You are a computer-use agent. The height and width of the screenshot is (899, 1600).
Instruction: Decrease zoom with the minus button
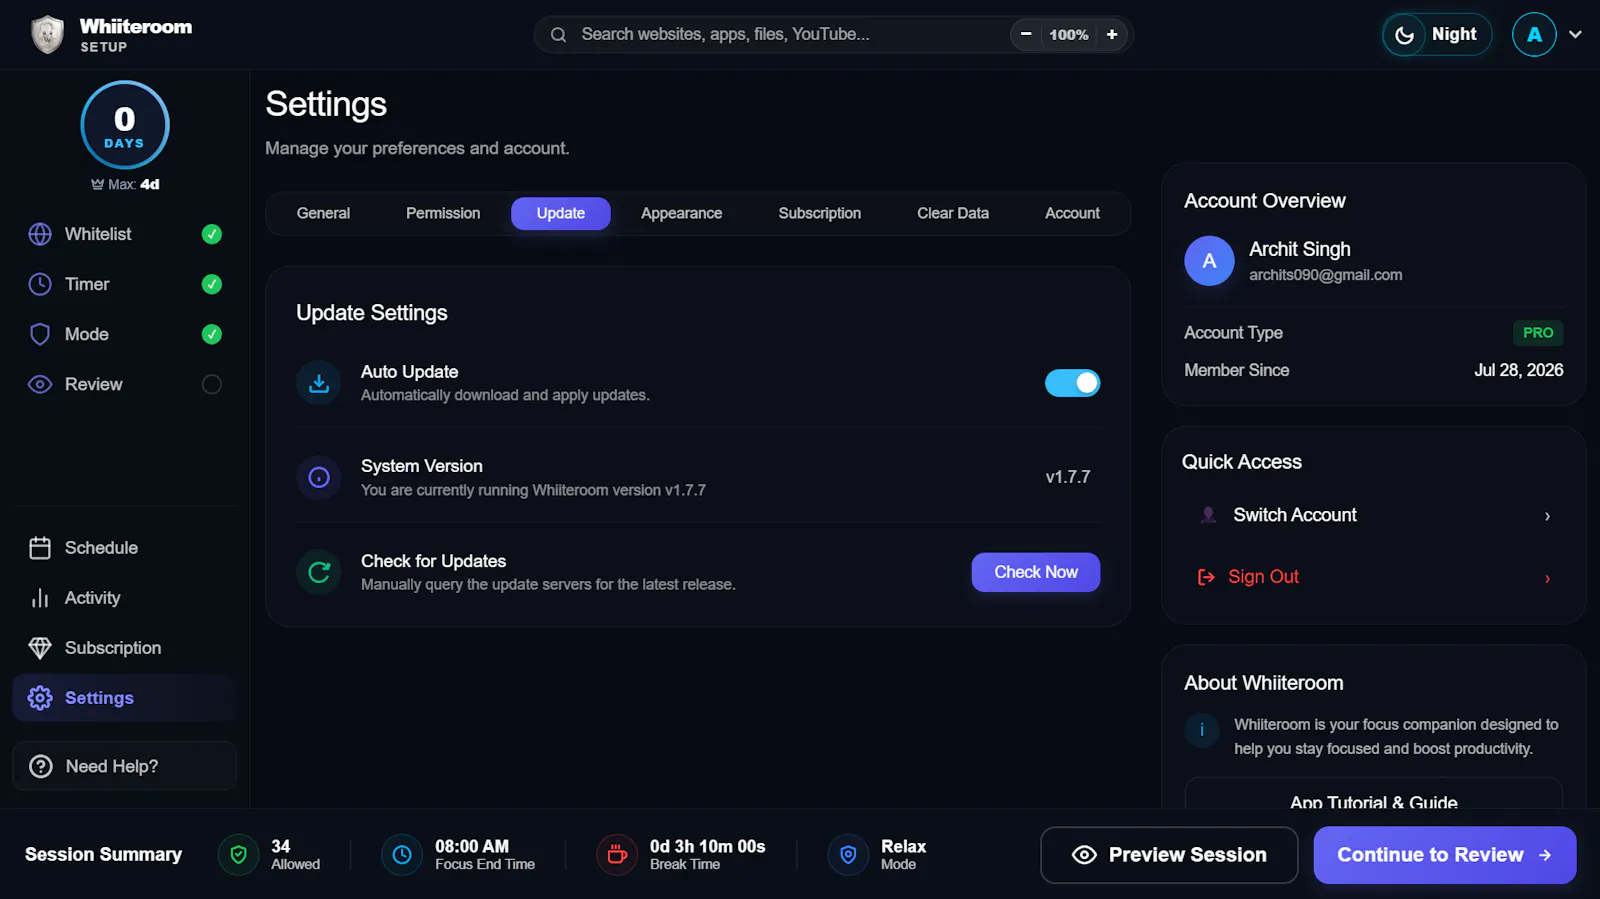coord(1026,34)
